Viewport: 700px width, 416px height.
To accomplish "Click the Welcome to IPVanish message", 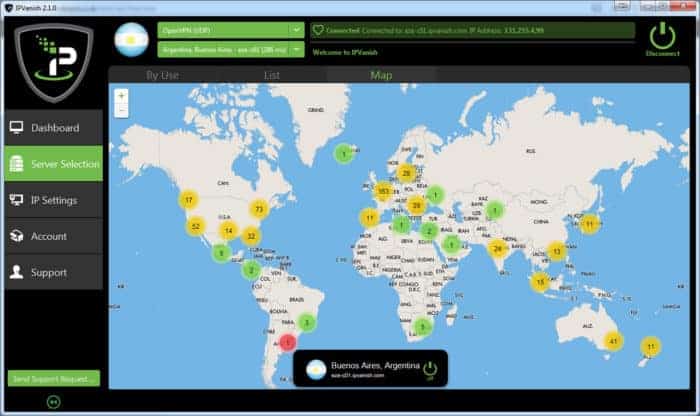I will point(345,52).
